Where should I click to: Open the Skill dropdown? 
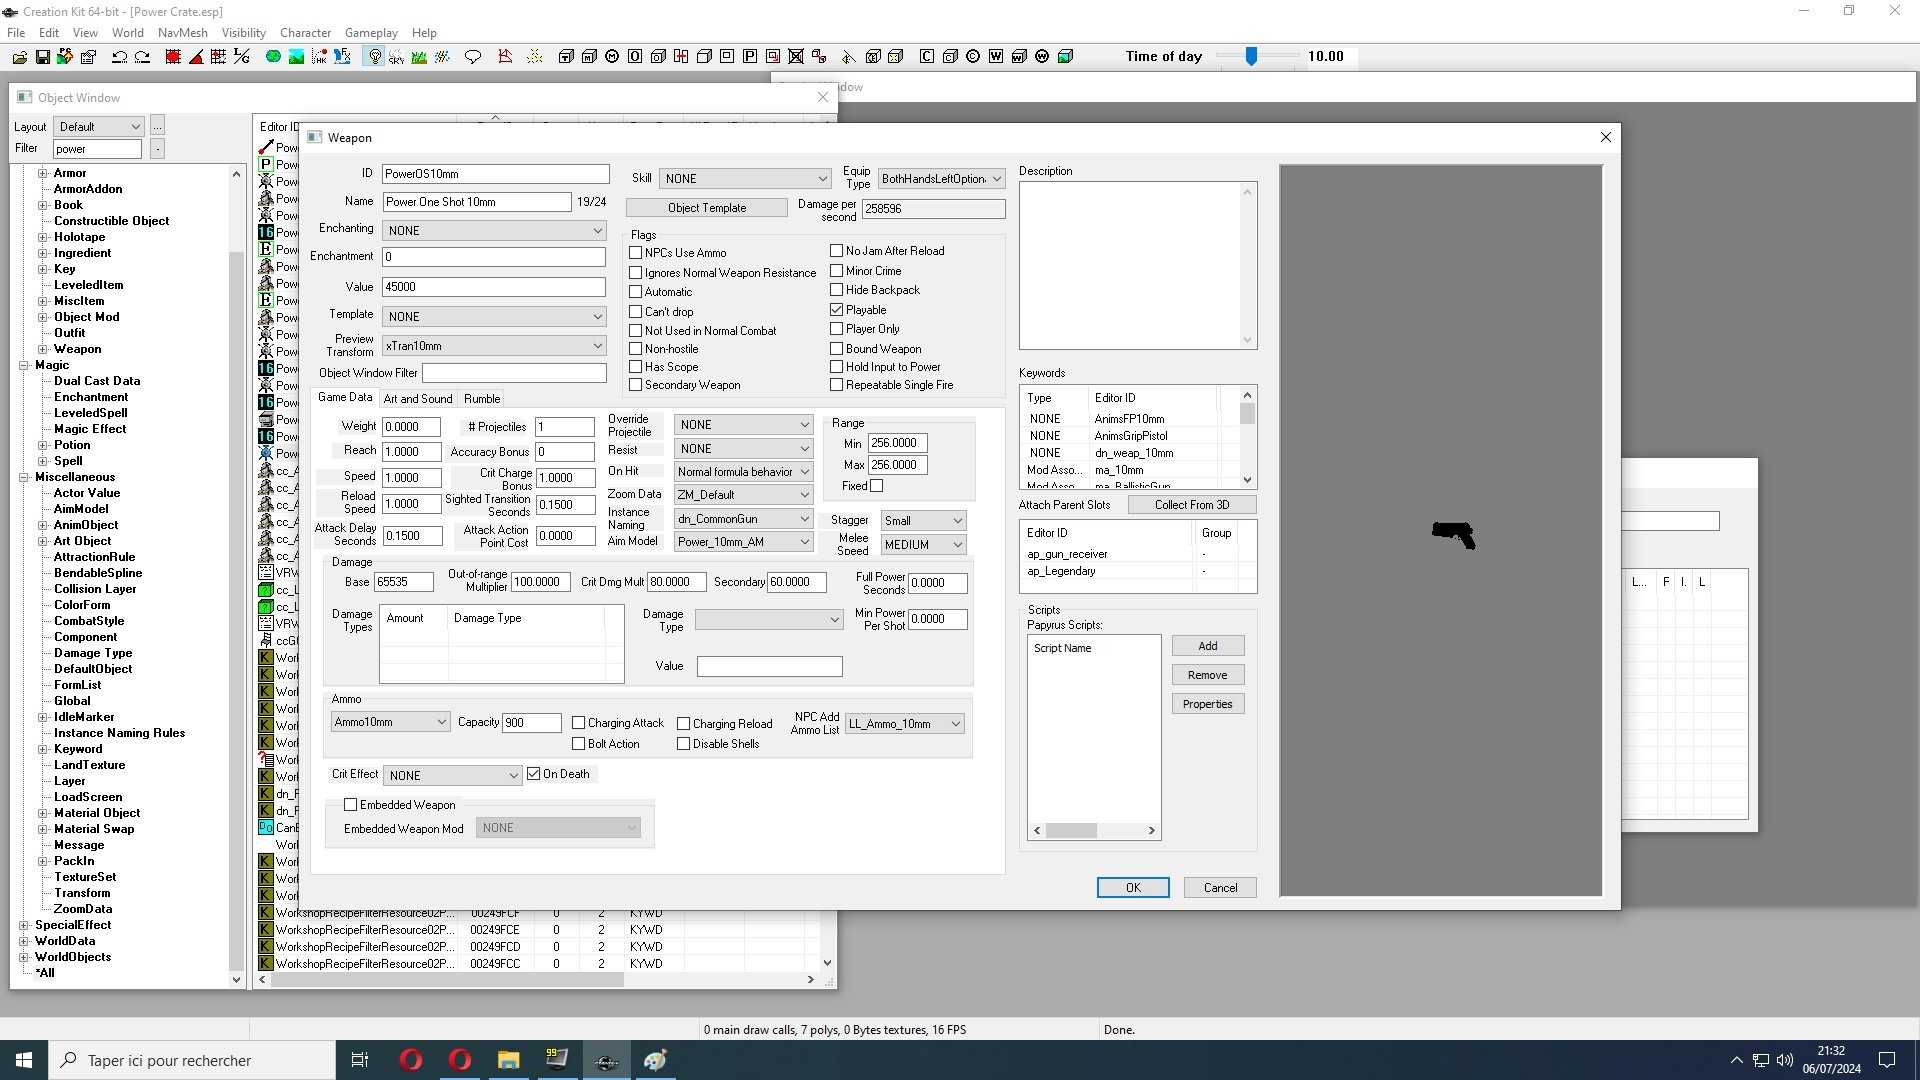(745, 179)
